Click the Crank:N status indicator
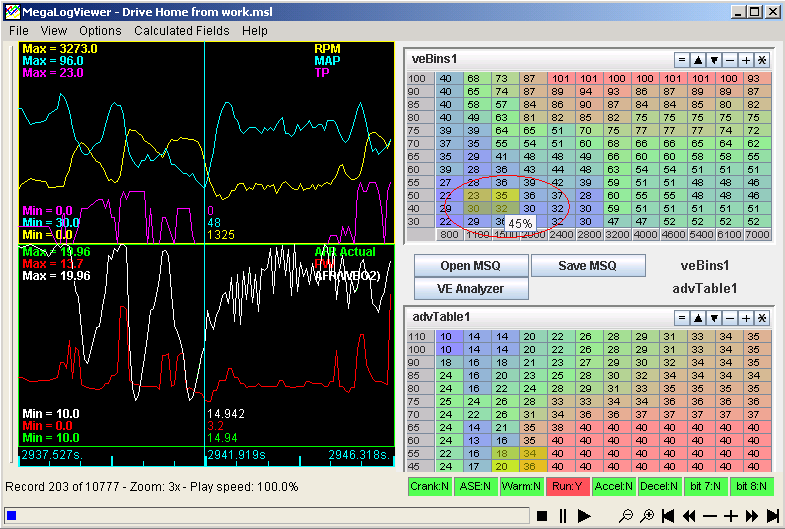 pyautogui.click(x=430, y=486)
